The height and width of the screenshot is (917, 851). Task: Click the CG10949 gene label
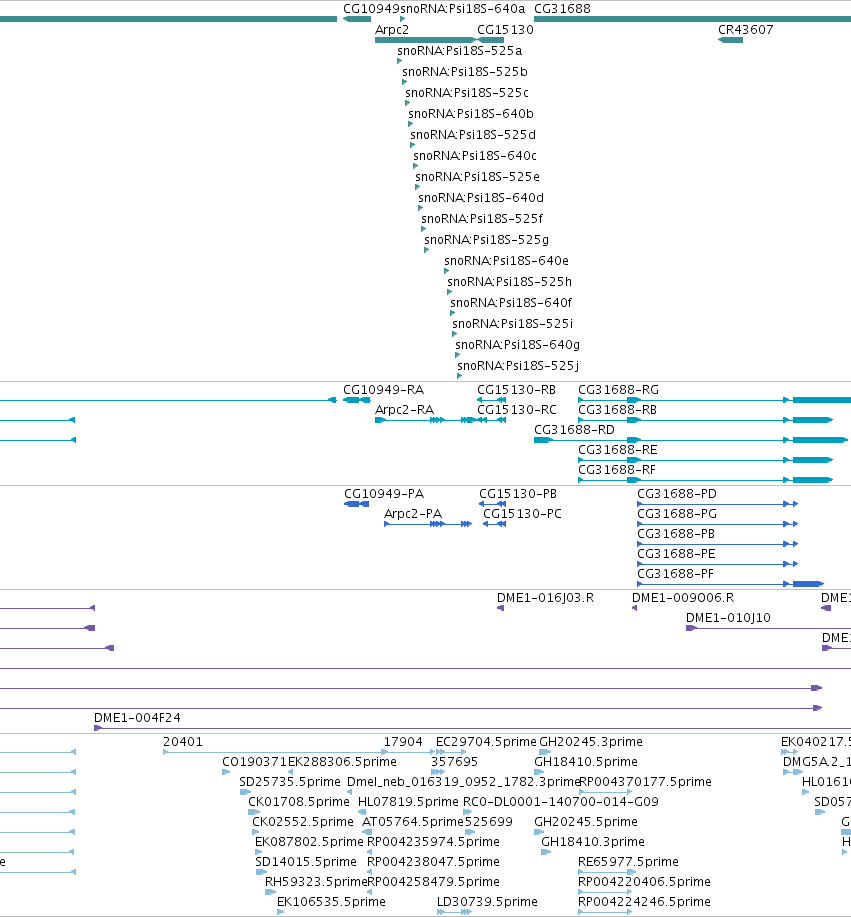pos(371,9)
